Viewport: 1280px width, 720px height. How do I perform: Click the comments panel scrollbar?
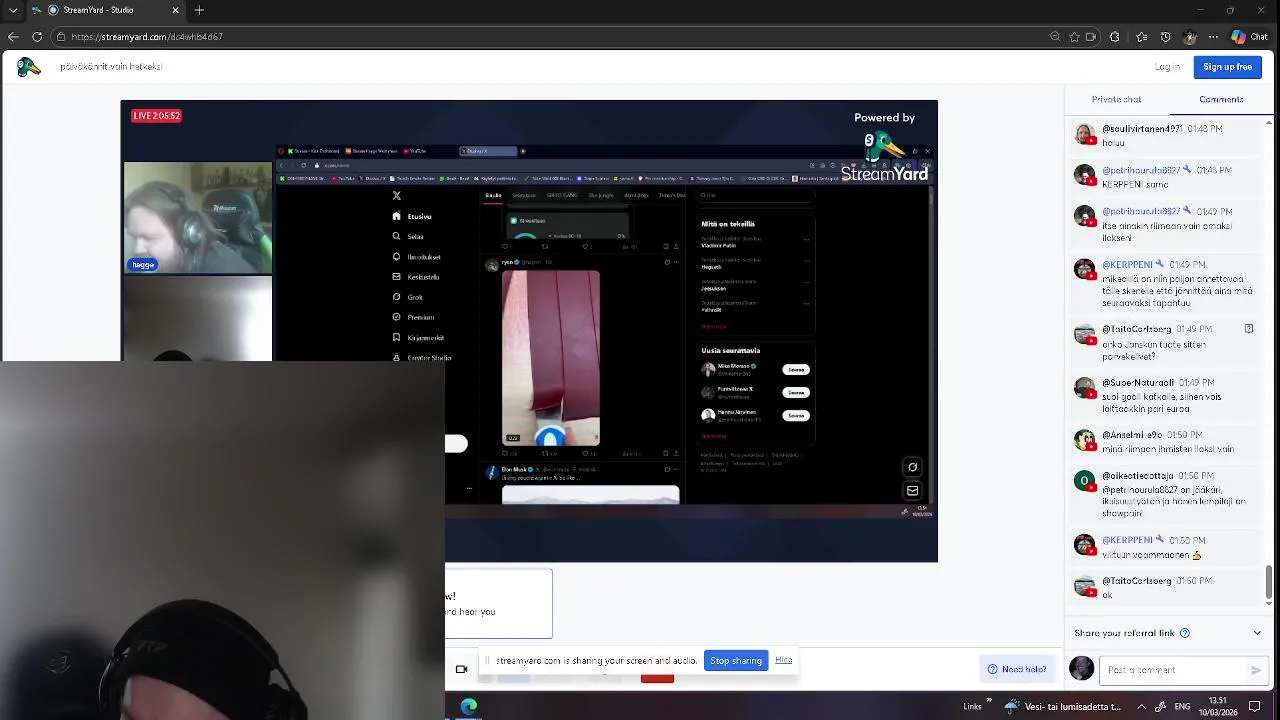click(1269, 584)
